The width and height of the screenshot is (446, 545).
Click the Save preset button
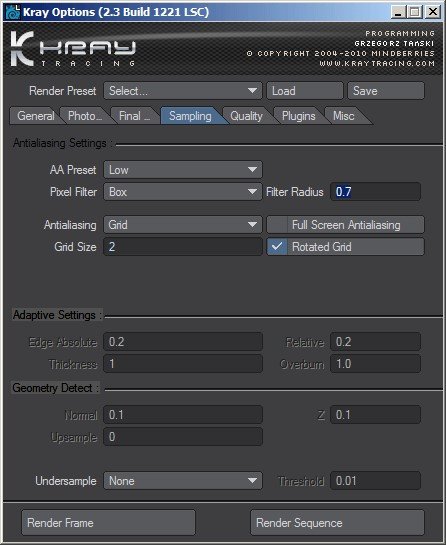point(386,91)
